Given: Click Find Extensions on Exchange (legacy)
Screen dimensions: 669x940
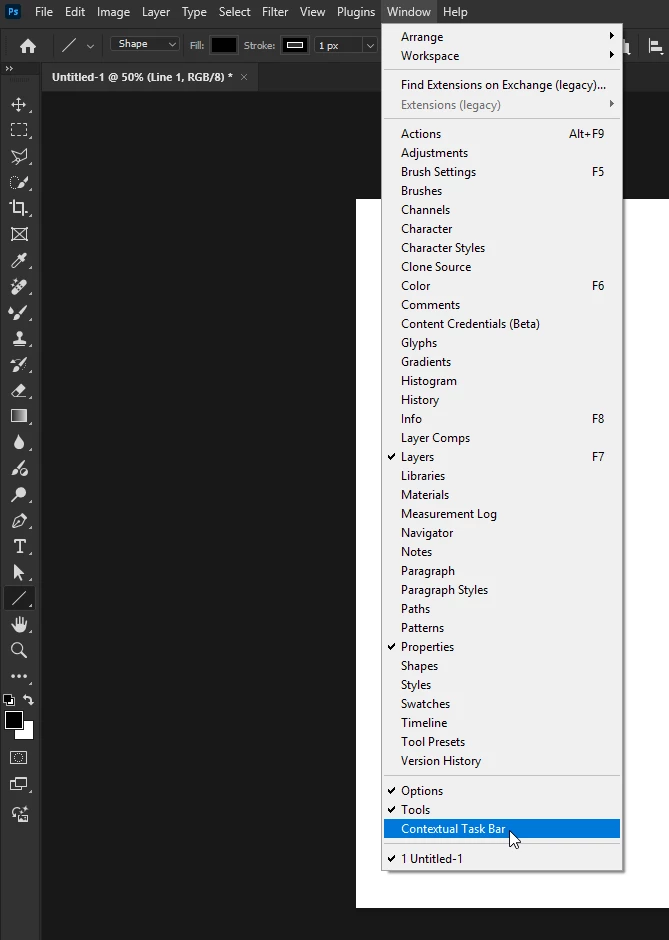Looking at the screenshot, I should point(502,85).
